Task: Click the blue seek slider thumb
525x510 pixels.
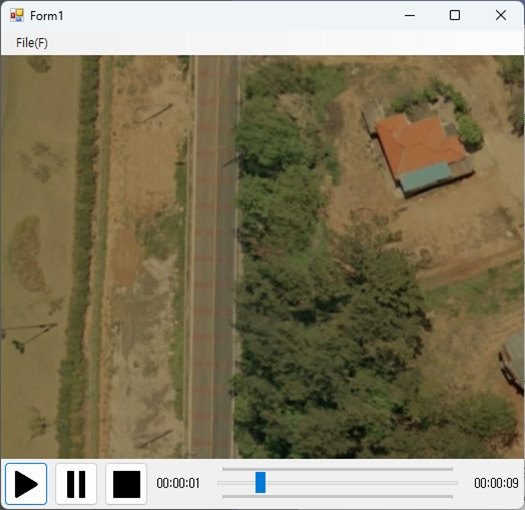Action: 260,483
